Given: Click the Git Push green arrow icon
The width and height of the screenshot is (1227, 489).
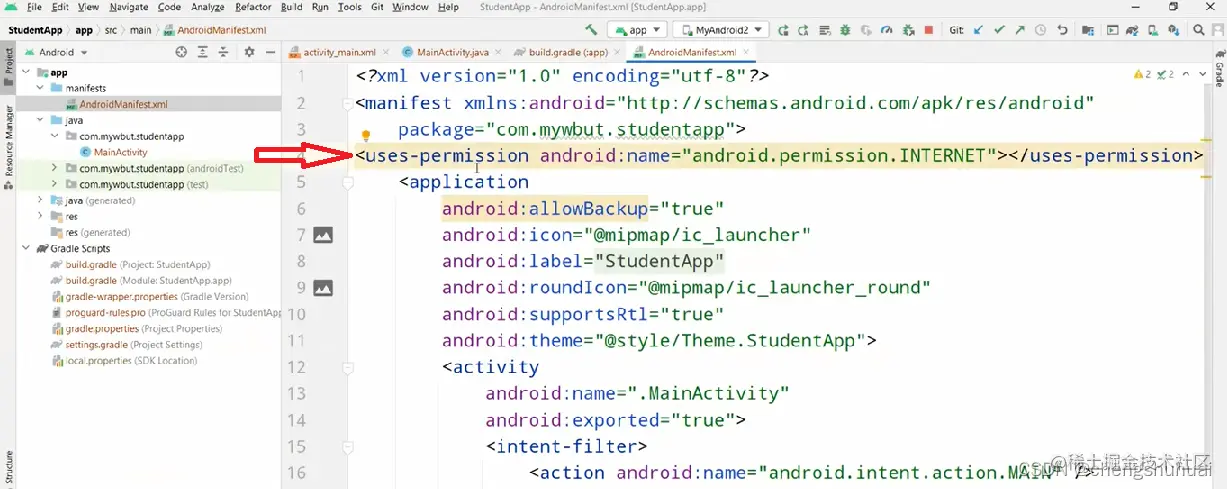Looking at the screenshot, I should 1021,30.
